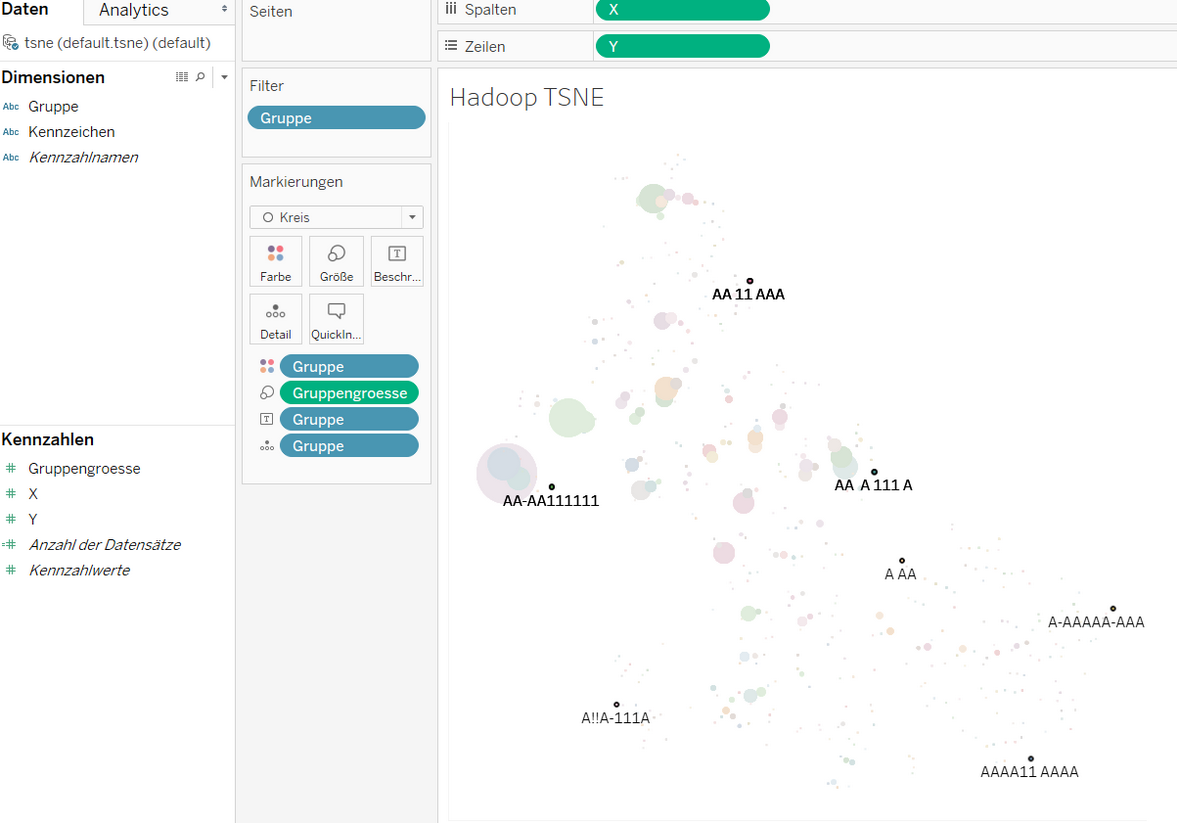This screenshot has height=823, width=1177.
Task: Click the X pill in Spalten
Action: 682,9
